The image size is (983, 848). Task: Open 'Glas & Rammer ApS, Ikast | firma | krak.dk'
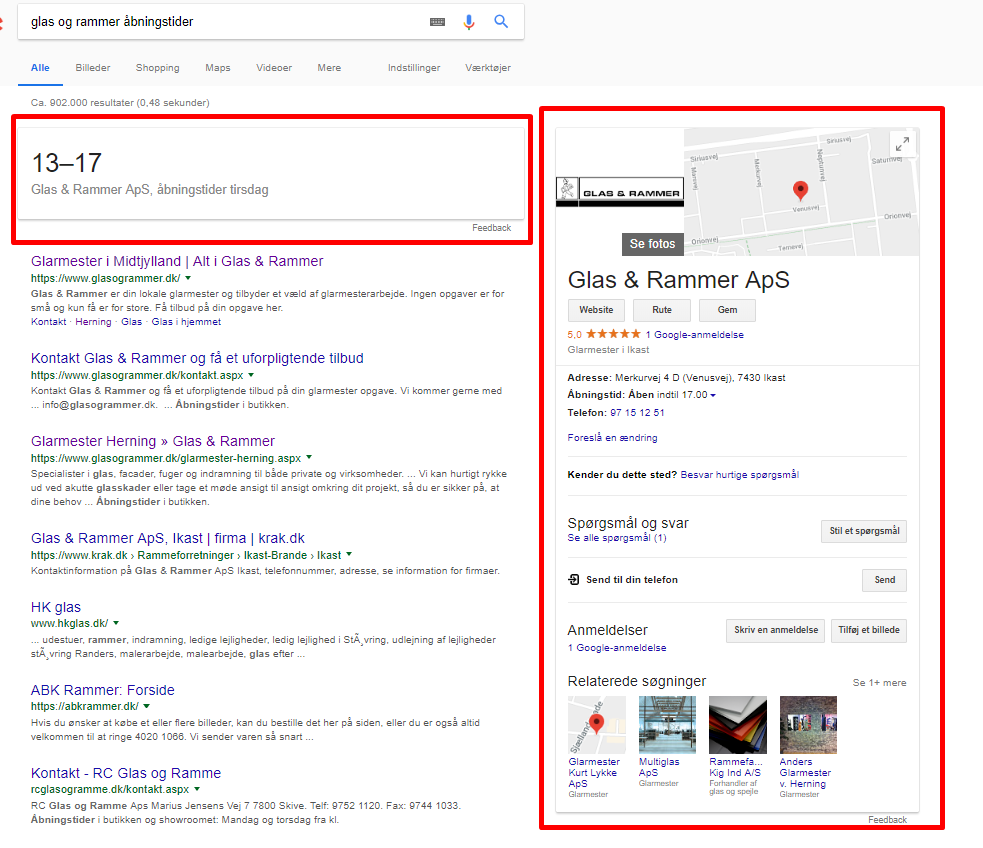(167, 538)
